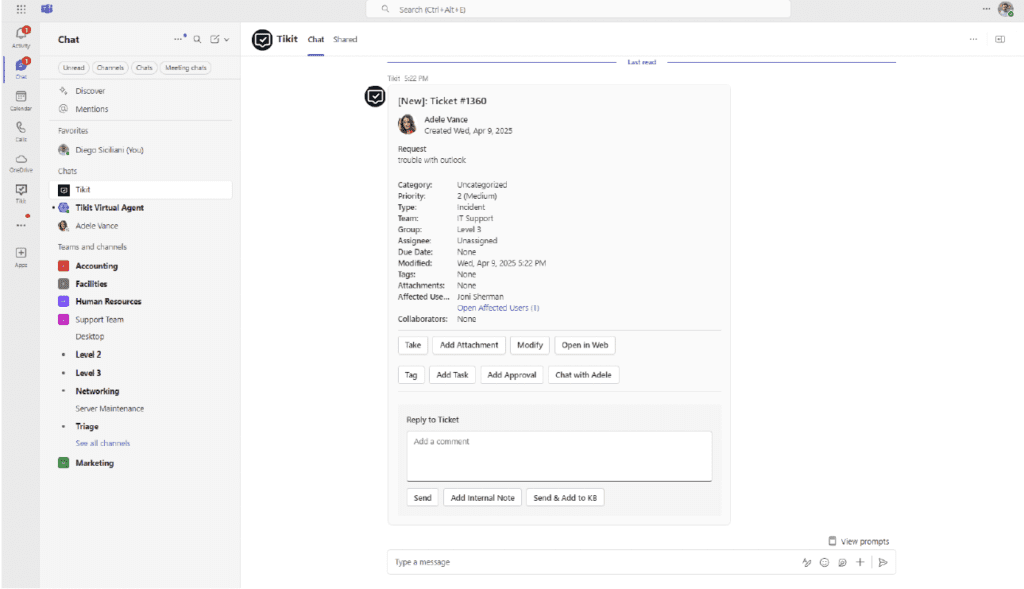Click Open Affected Users (1) link
The height and width of the screenshot is (589, 1024).
(498, 308)
